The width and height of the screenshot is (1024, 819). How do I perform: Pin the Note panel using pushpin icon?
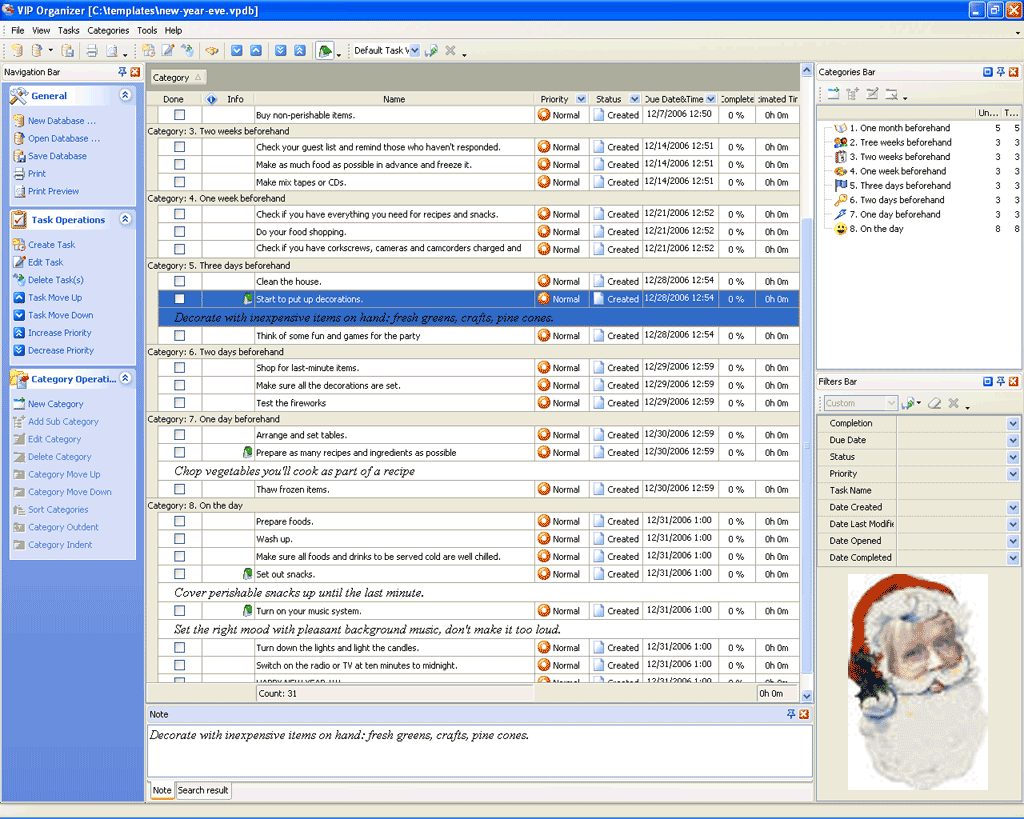pos(791,714)
